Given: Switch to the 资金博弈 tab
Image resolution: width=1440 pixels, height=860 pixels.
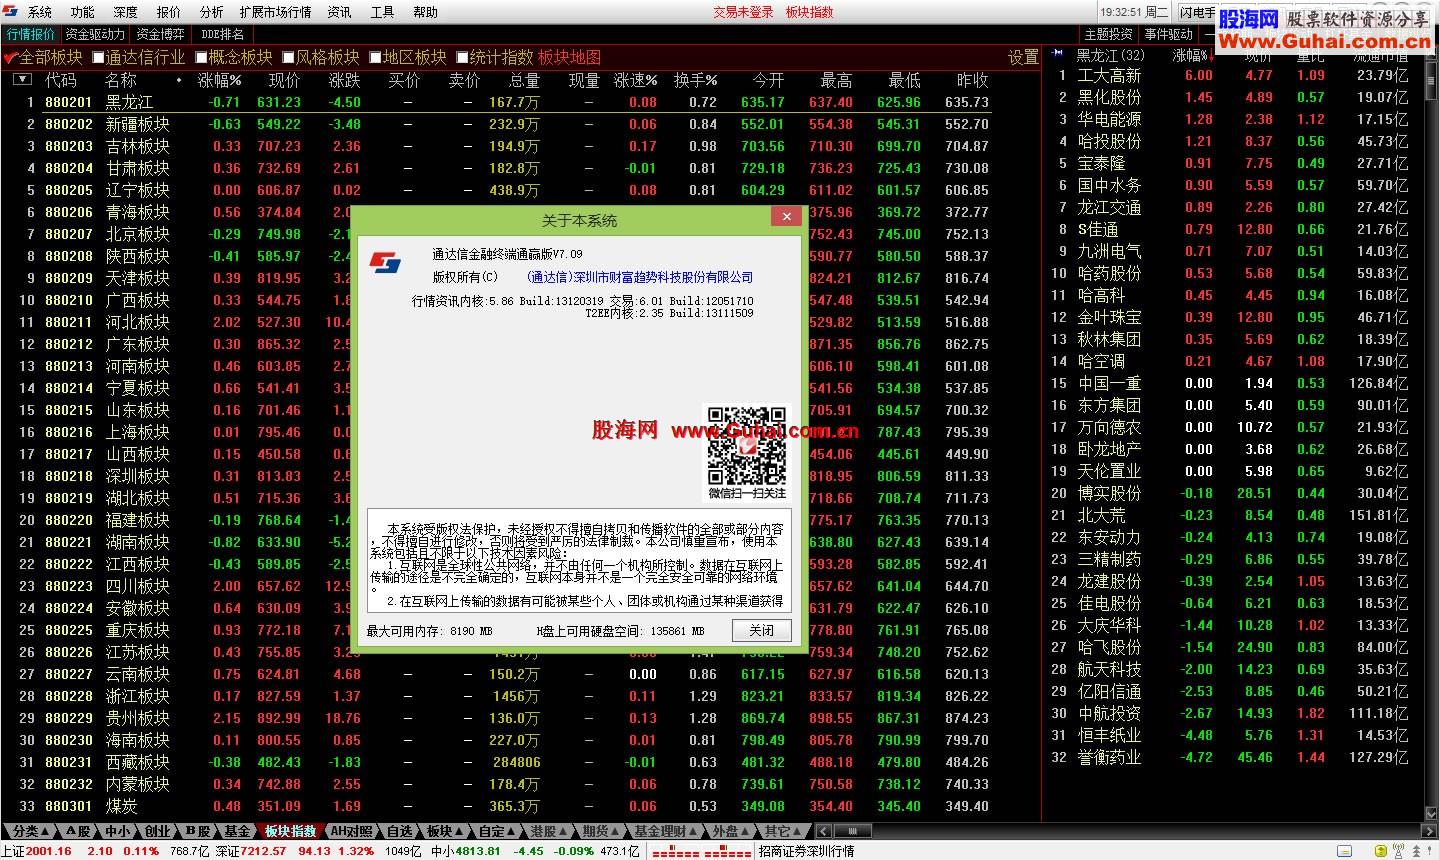Looking at the screenshot, I should coord(161,34).
